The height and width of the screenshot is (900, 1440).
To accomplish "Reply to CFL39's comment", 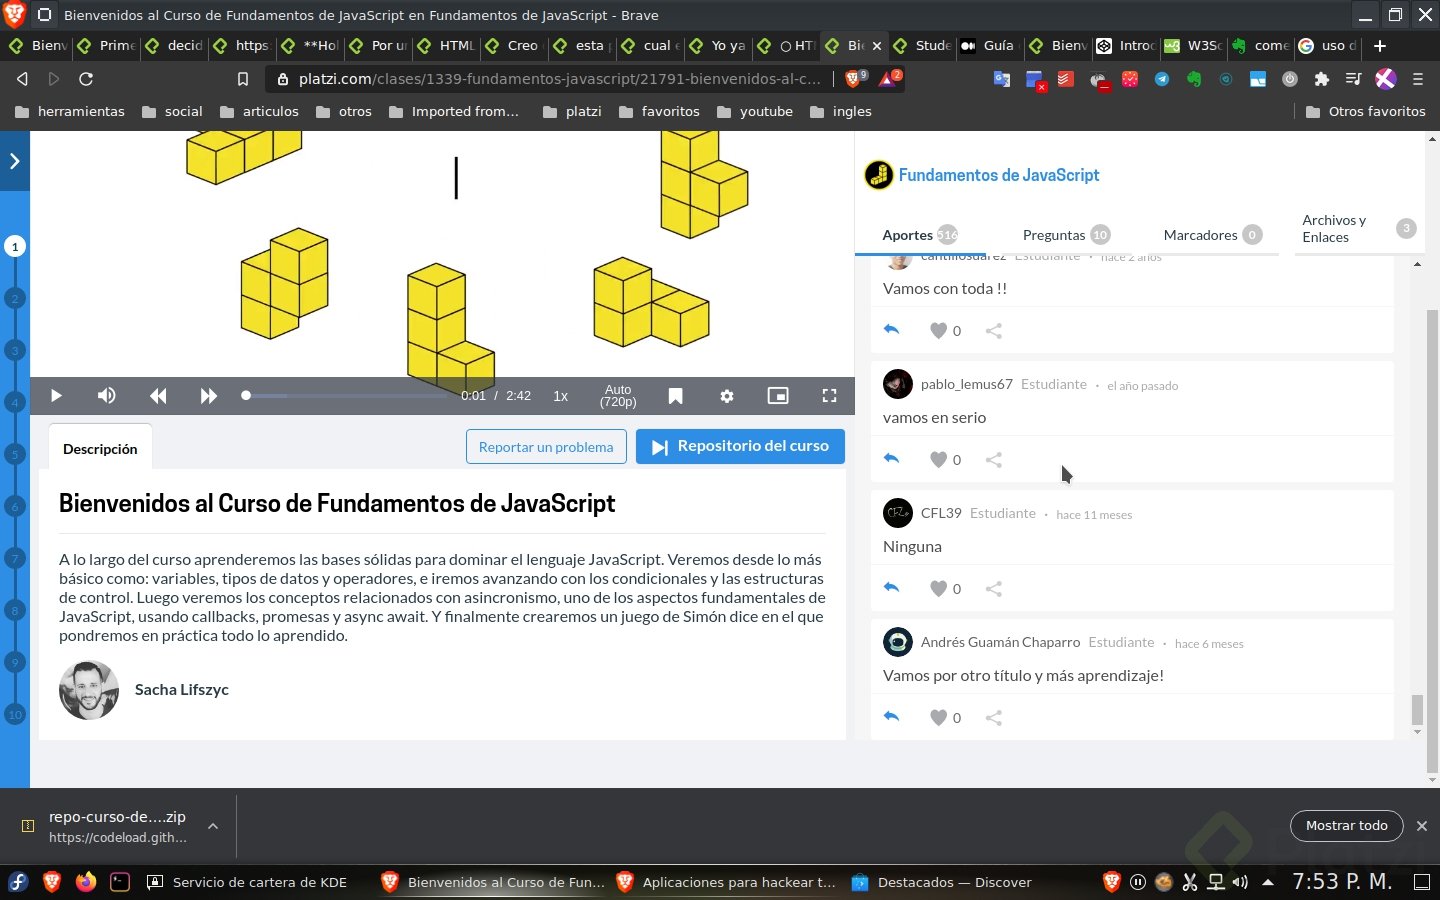I will coord(892,588).
